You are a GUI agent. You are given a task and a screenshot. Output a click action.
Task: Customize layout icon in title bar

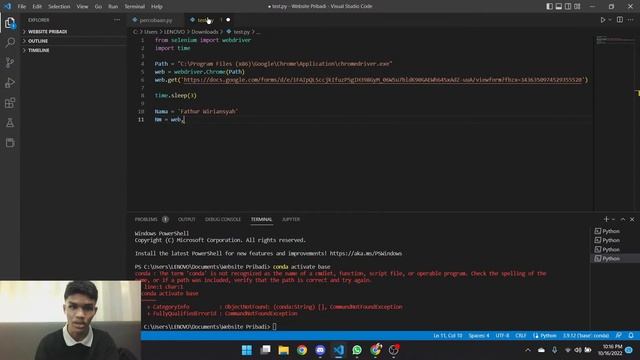pyautogui.click(x=577, y=6)
